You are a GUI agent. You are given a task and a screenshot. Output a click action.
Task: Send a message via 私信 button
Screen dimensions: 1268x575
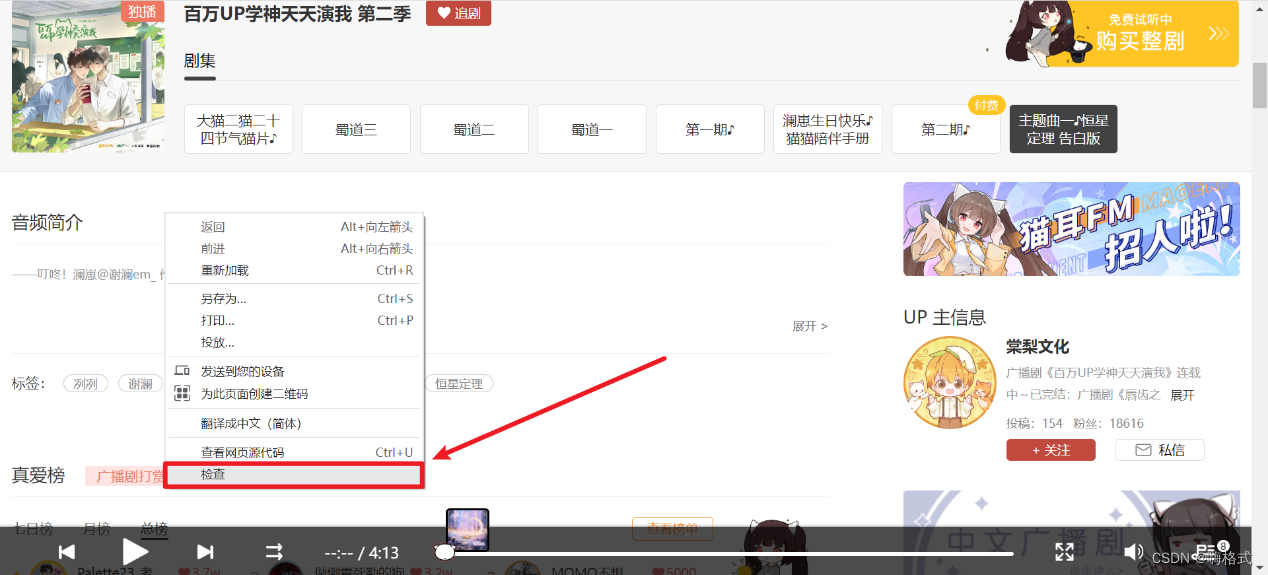[x=1160, y=450]
